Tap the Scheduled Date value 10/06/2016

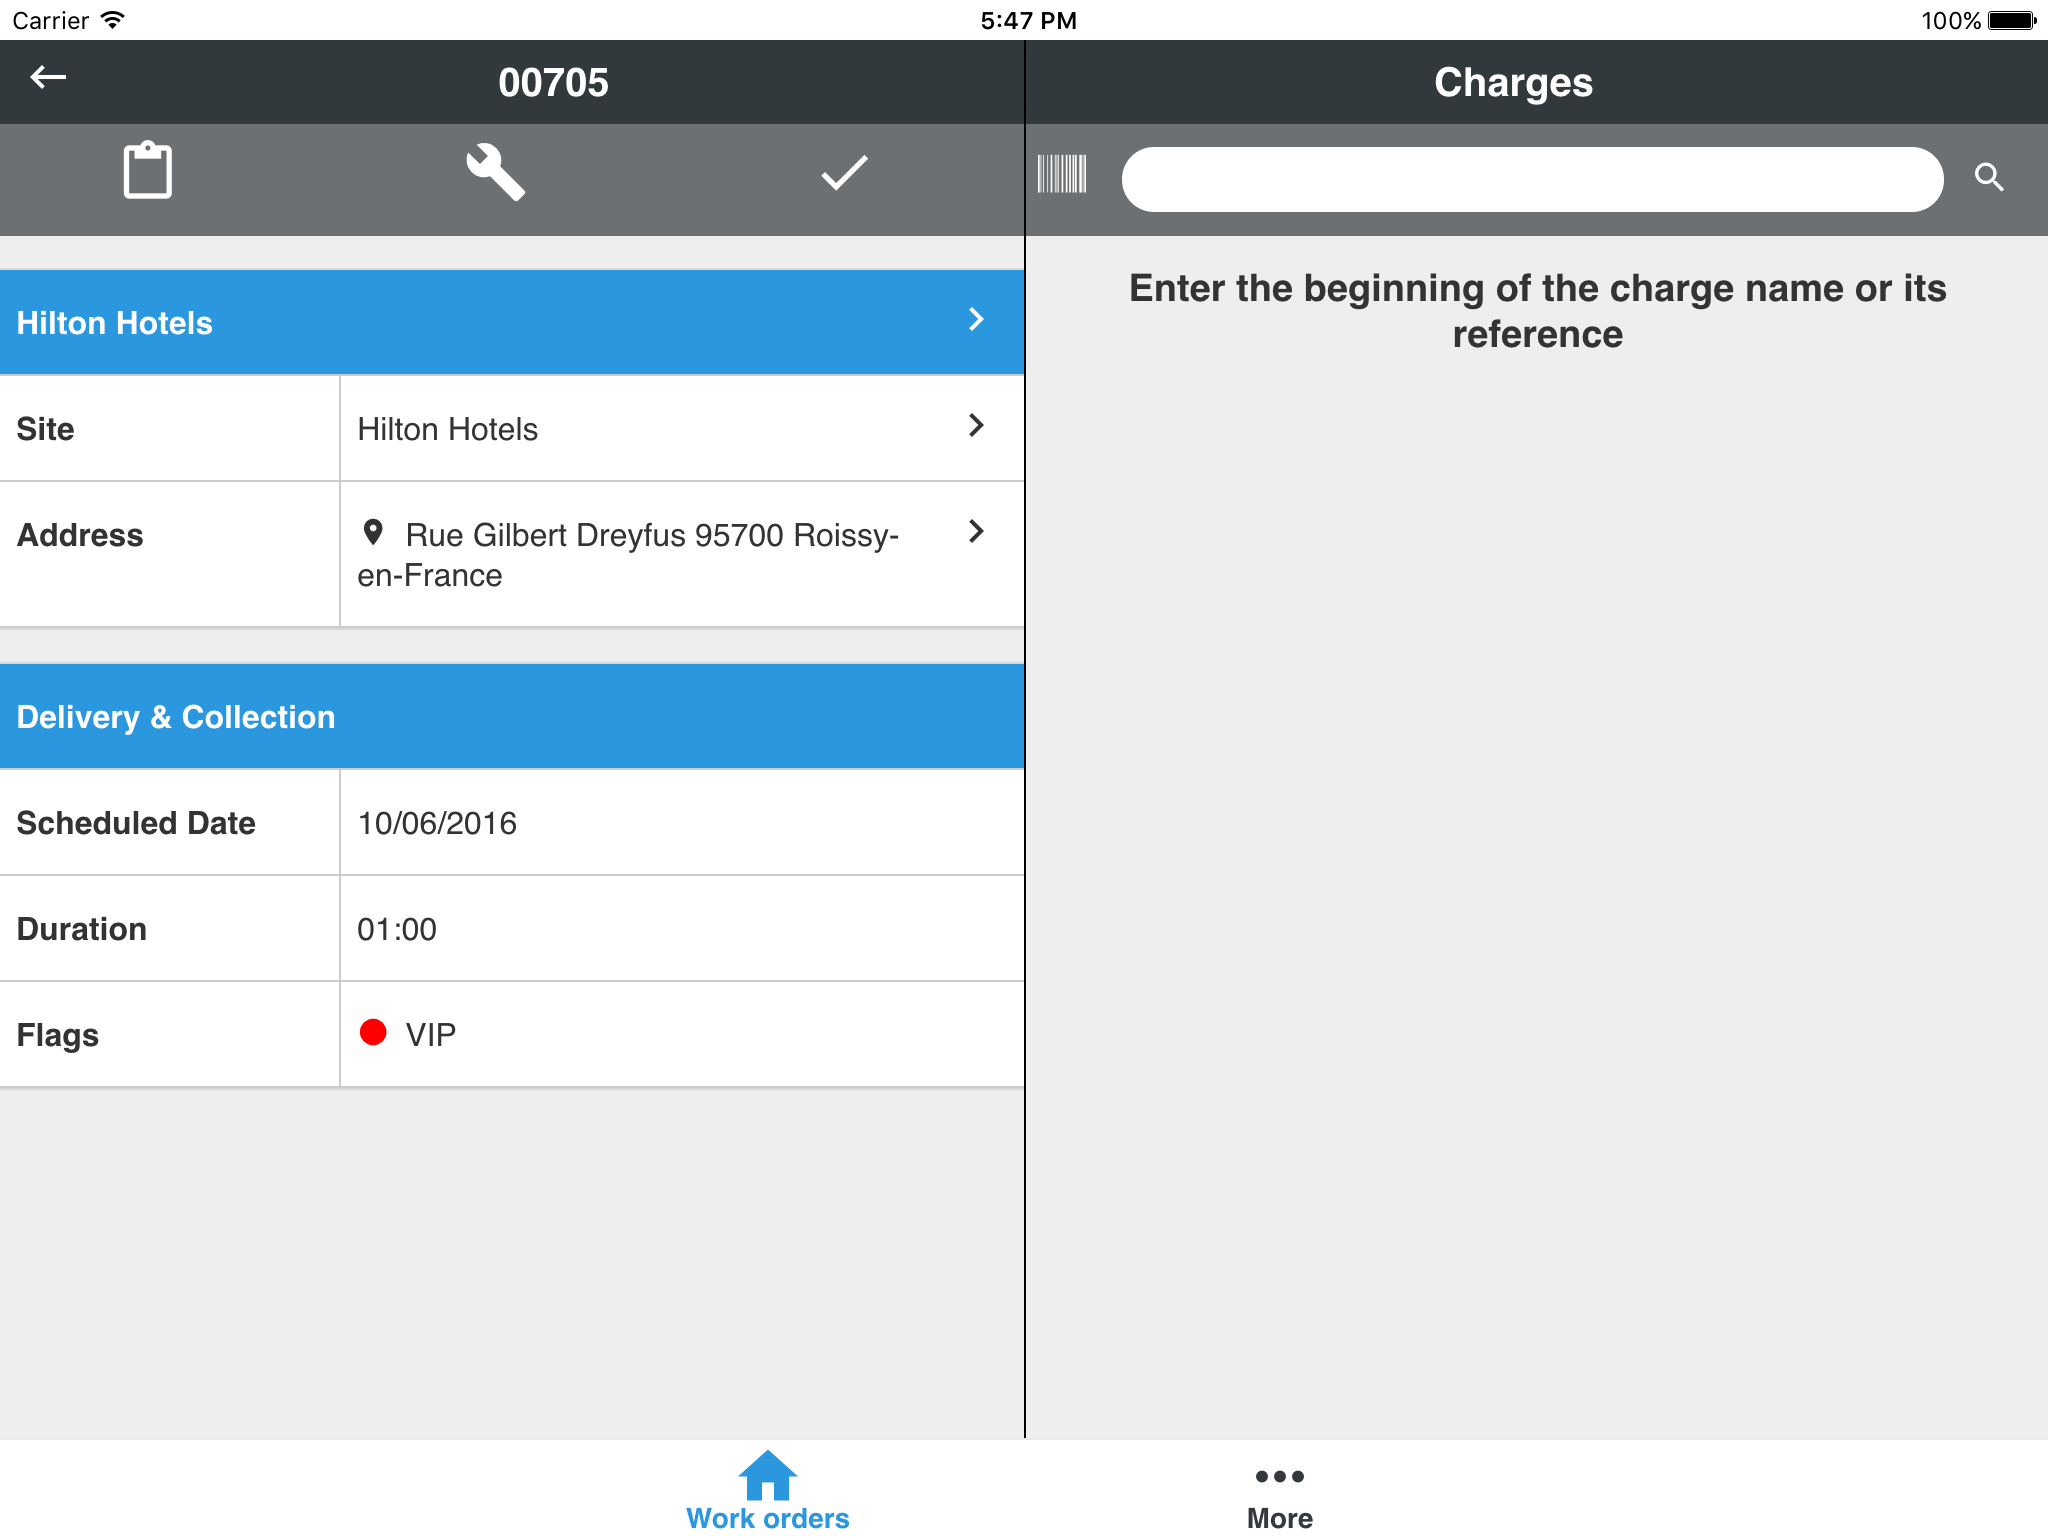coord(437,823)
